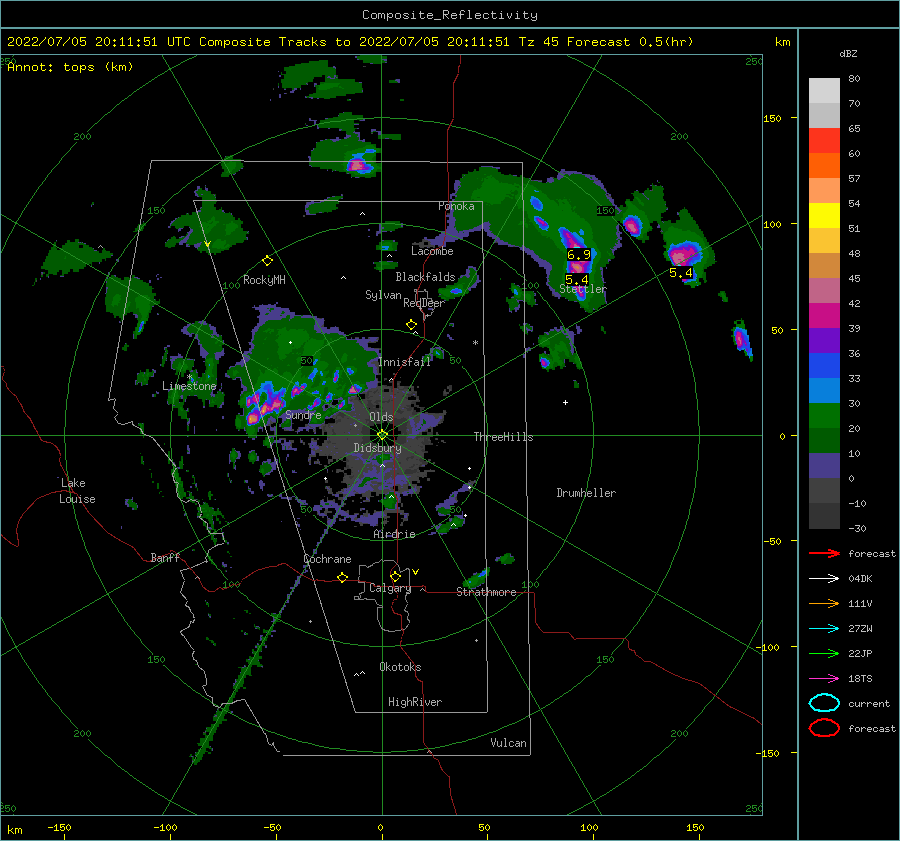Click the 80 value on the dBZ scale

[x=854, y=79]
